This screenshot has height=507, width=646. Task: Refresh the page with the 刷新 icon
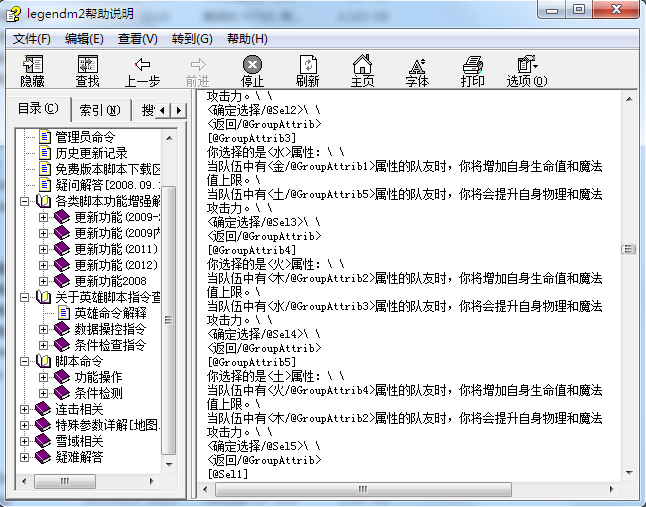click(x=307, y=70)
